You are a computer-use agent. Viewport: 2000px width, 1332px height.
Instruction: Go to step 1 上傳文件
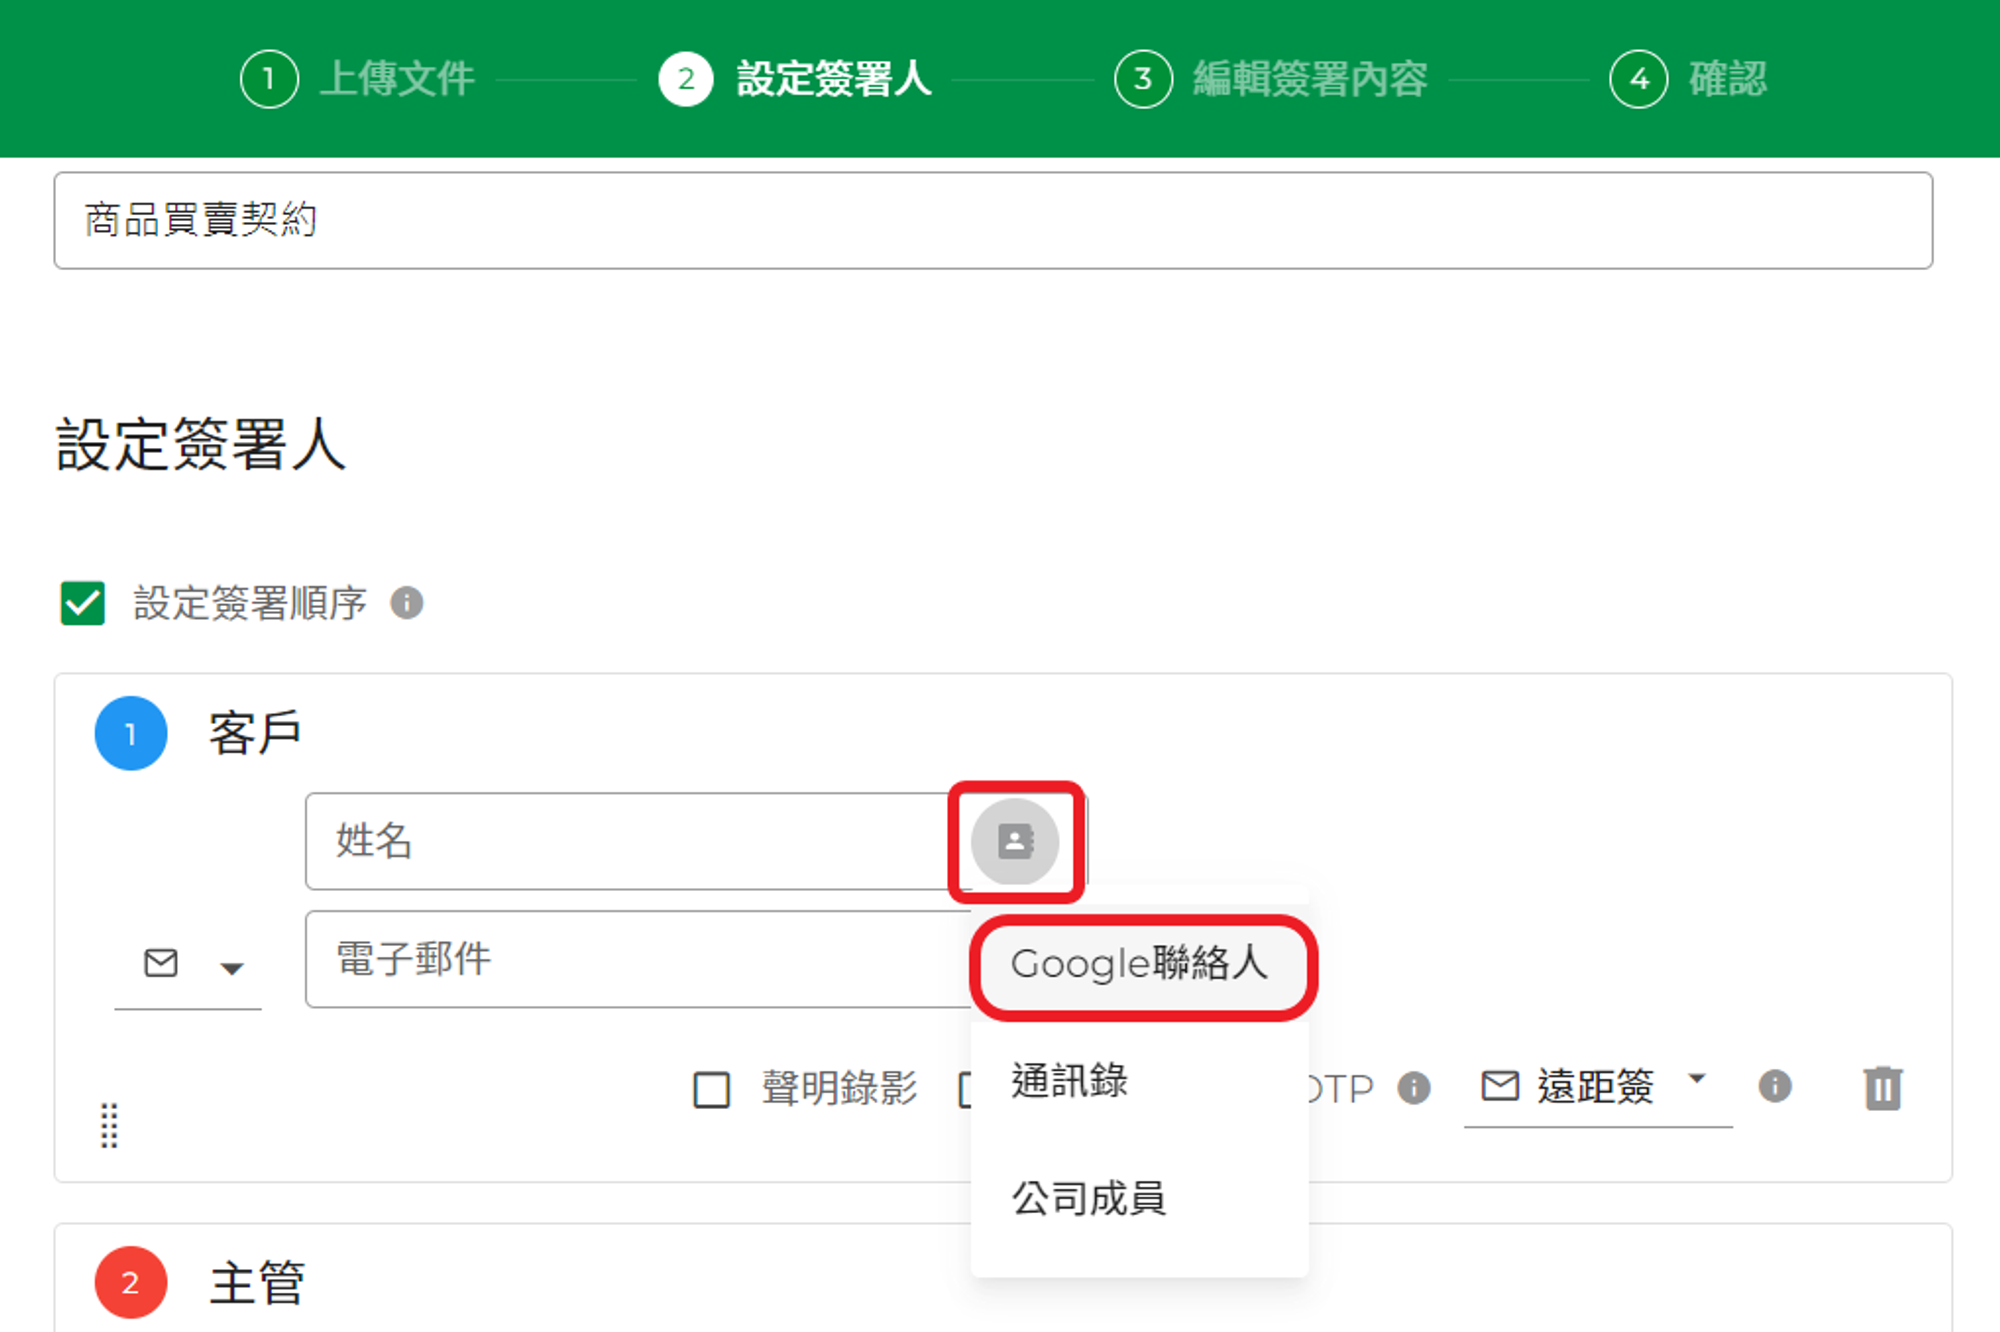(x=357, y=79)
